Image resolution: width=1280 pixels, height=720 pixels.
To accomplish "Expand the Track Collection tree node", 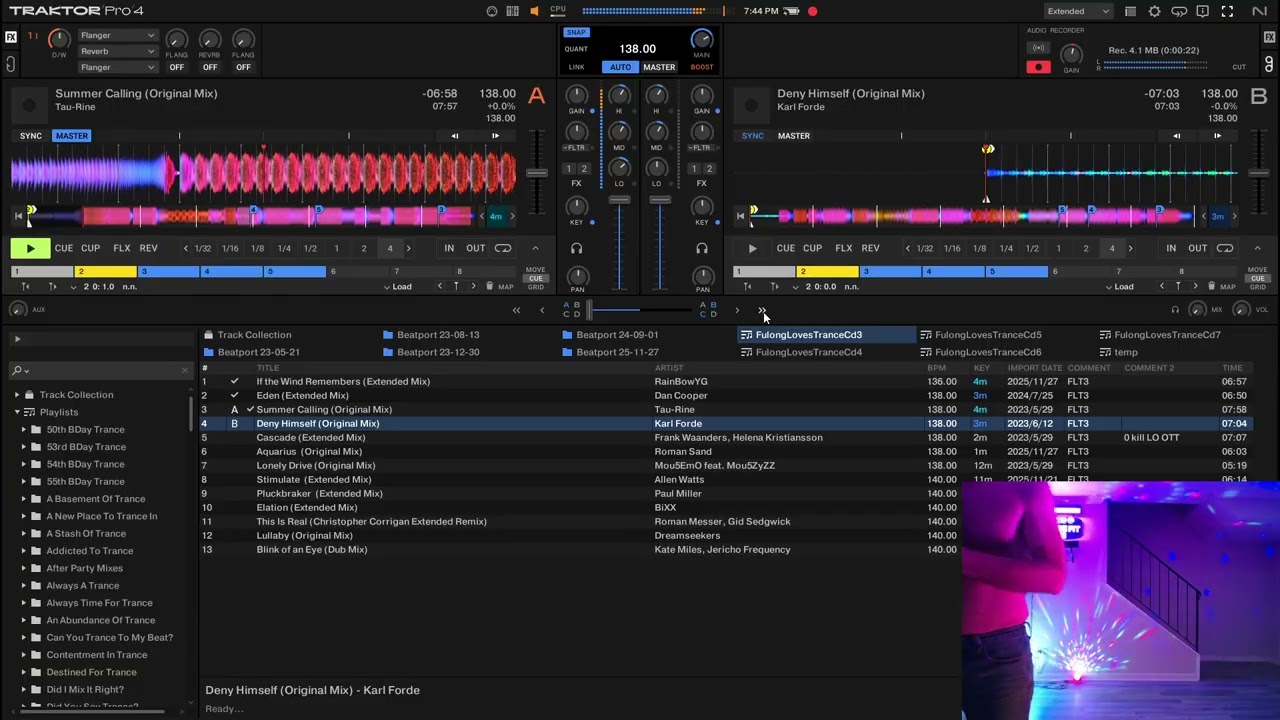I will [17, 395].
